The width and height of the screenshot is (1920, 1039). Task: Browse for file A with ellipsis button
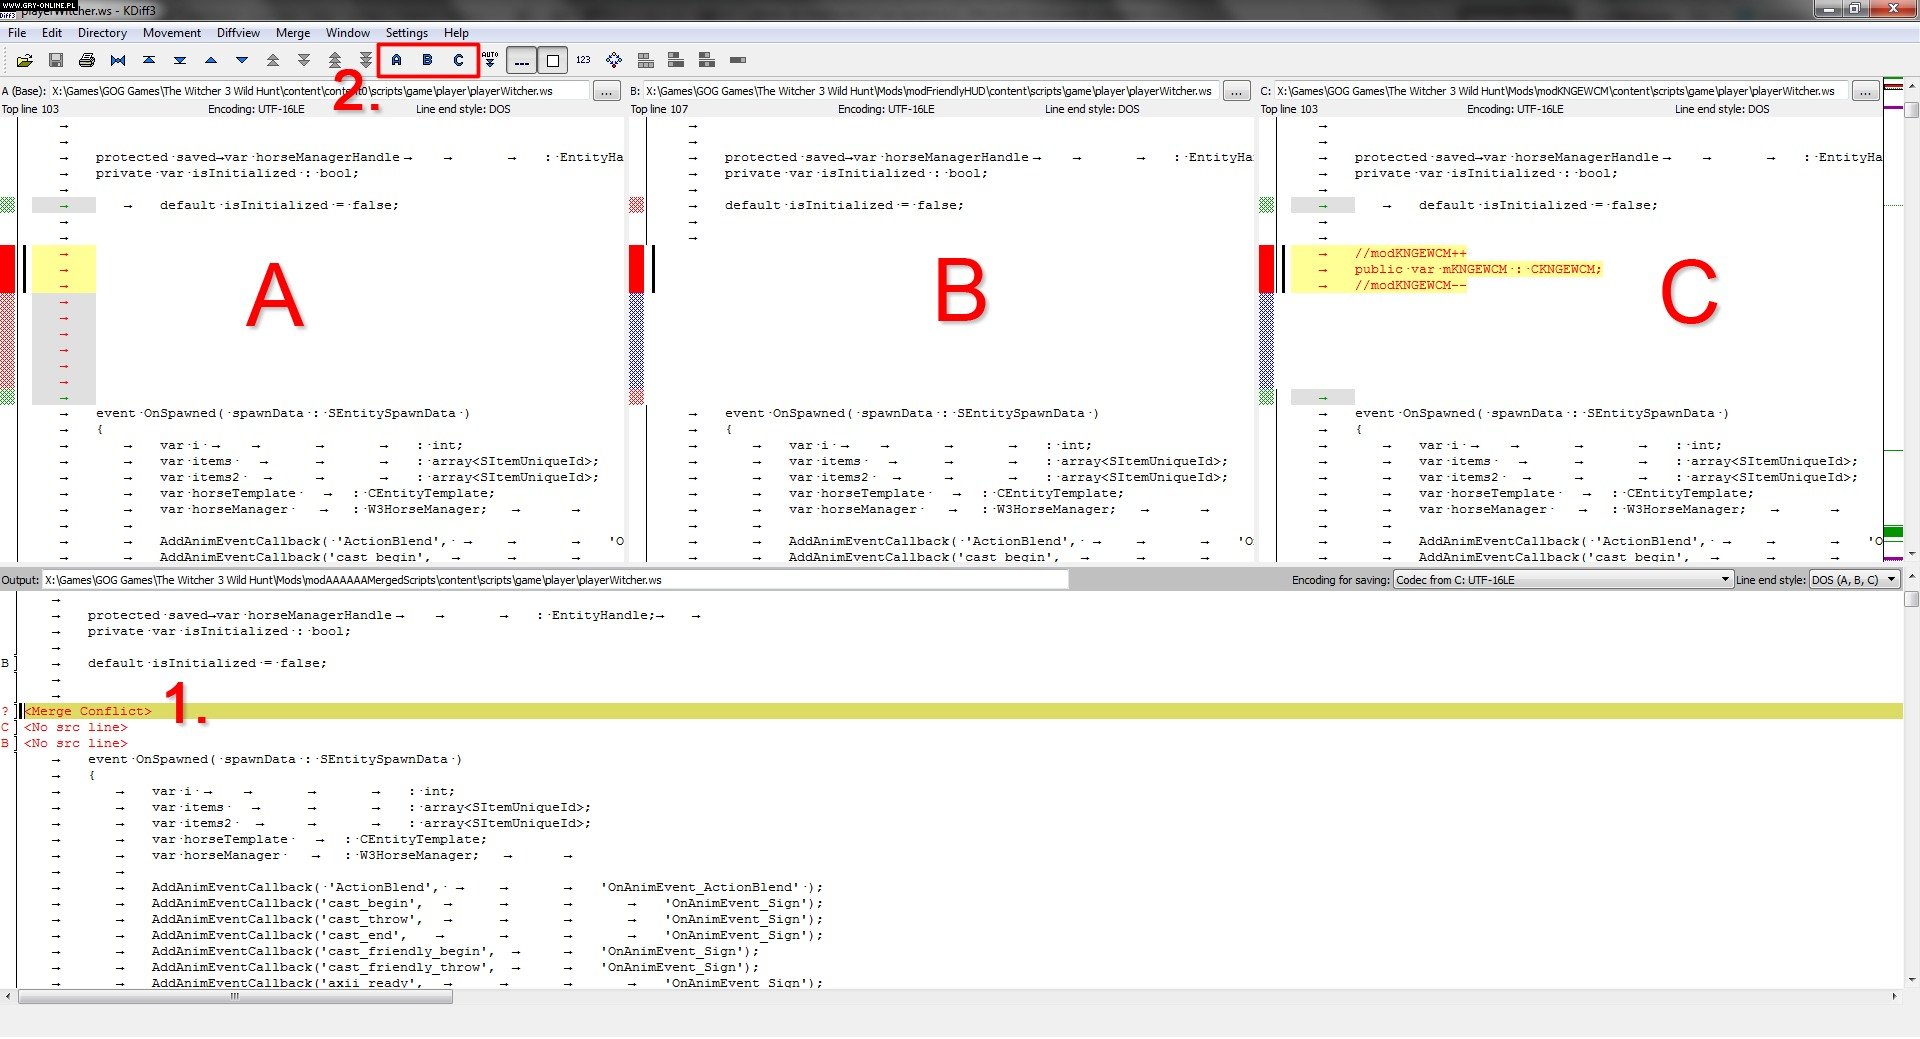tap(606, 91)
